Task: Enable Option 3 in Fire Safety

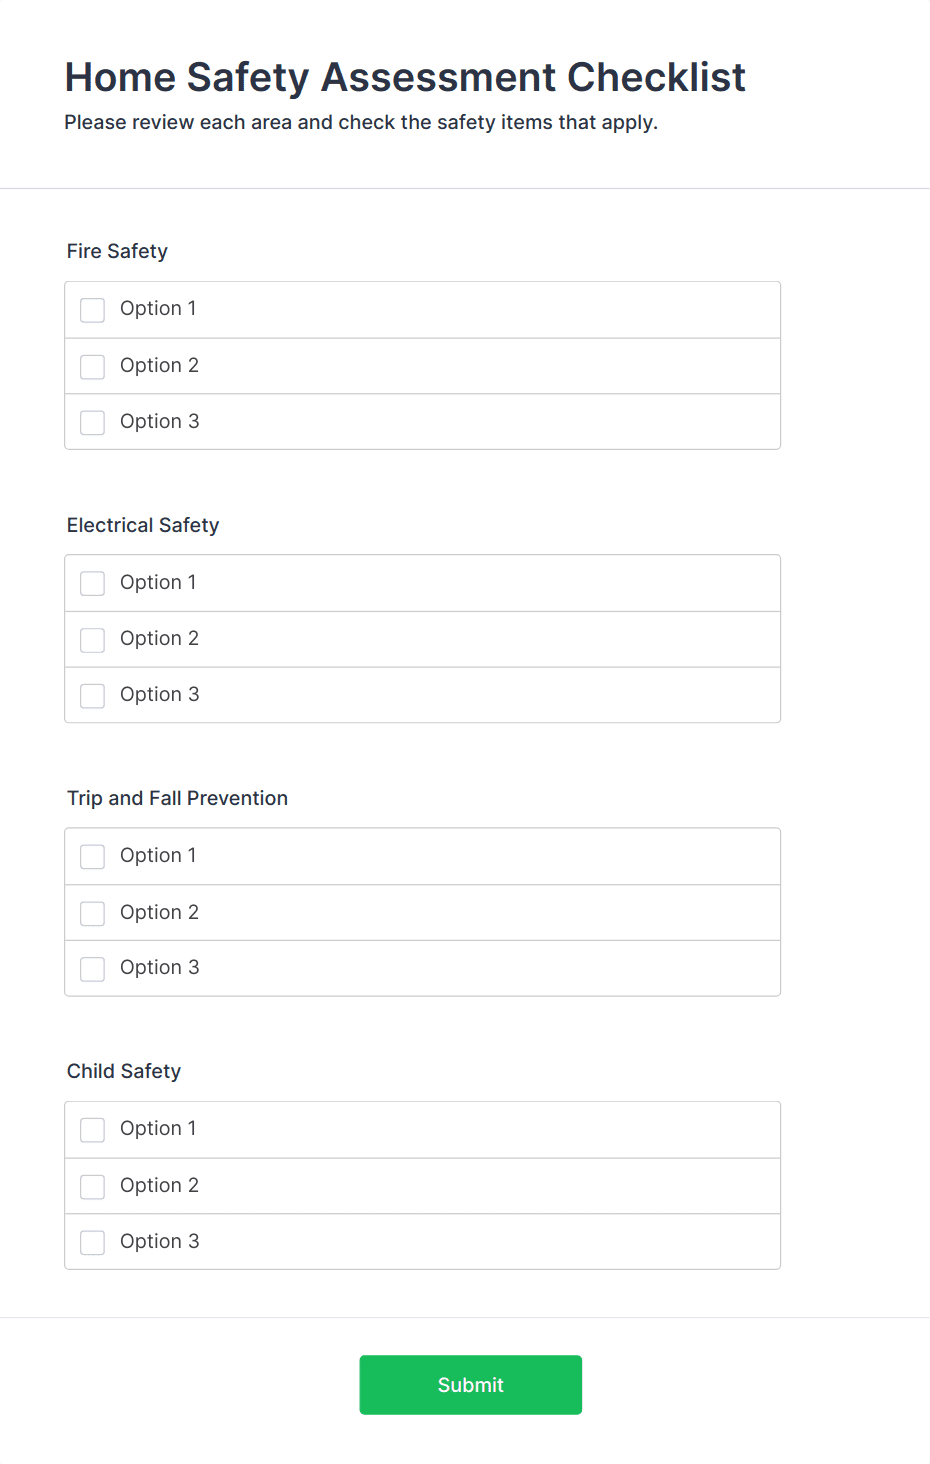Action: pyautogui.click(x=93, y=423)
